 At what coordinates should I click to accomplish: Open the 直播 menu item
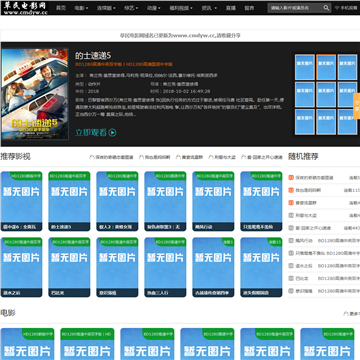231,8
